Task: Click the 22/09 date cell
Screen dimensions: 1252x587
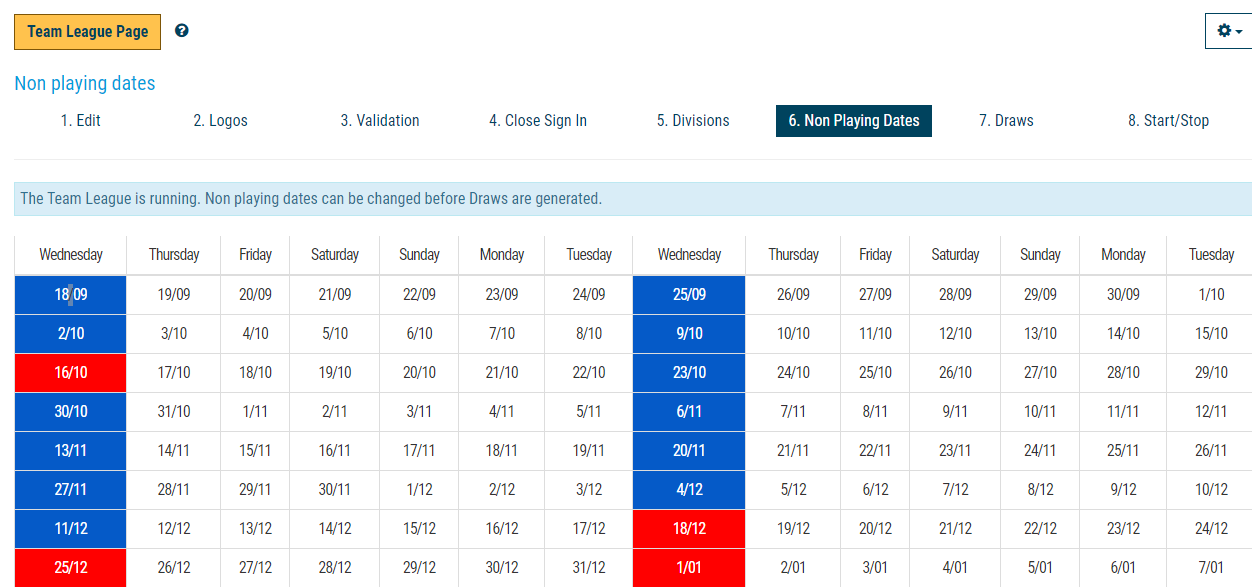Action: (x=419, y=295)
